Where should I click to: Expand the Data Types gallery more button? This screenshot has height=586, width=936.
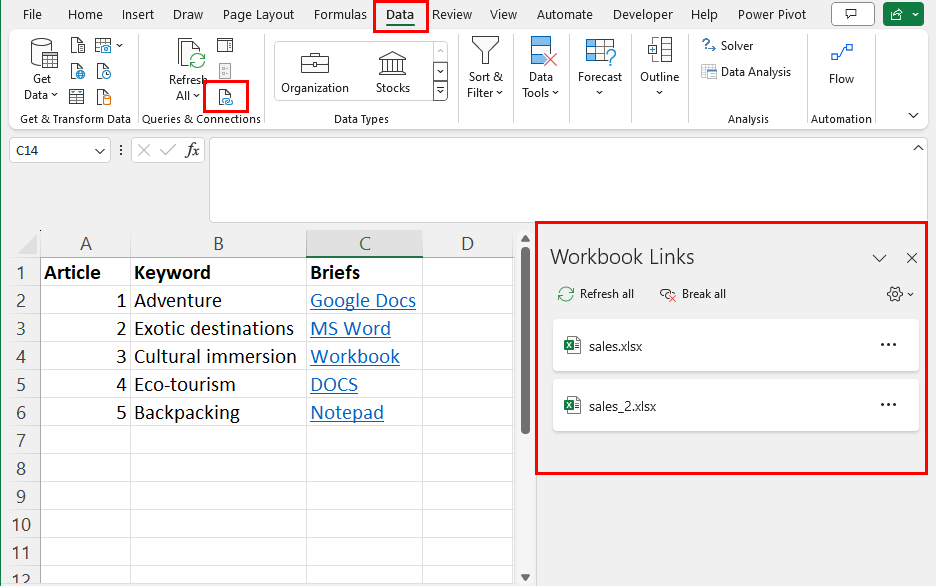[440, 91]
